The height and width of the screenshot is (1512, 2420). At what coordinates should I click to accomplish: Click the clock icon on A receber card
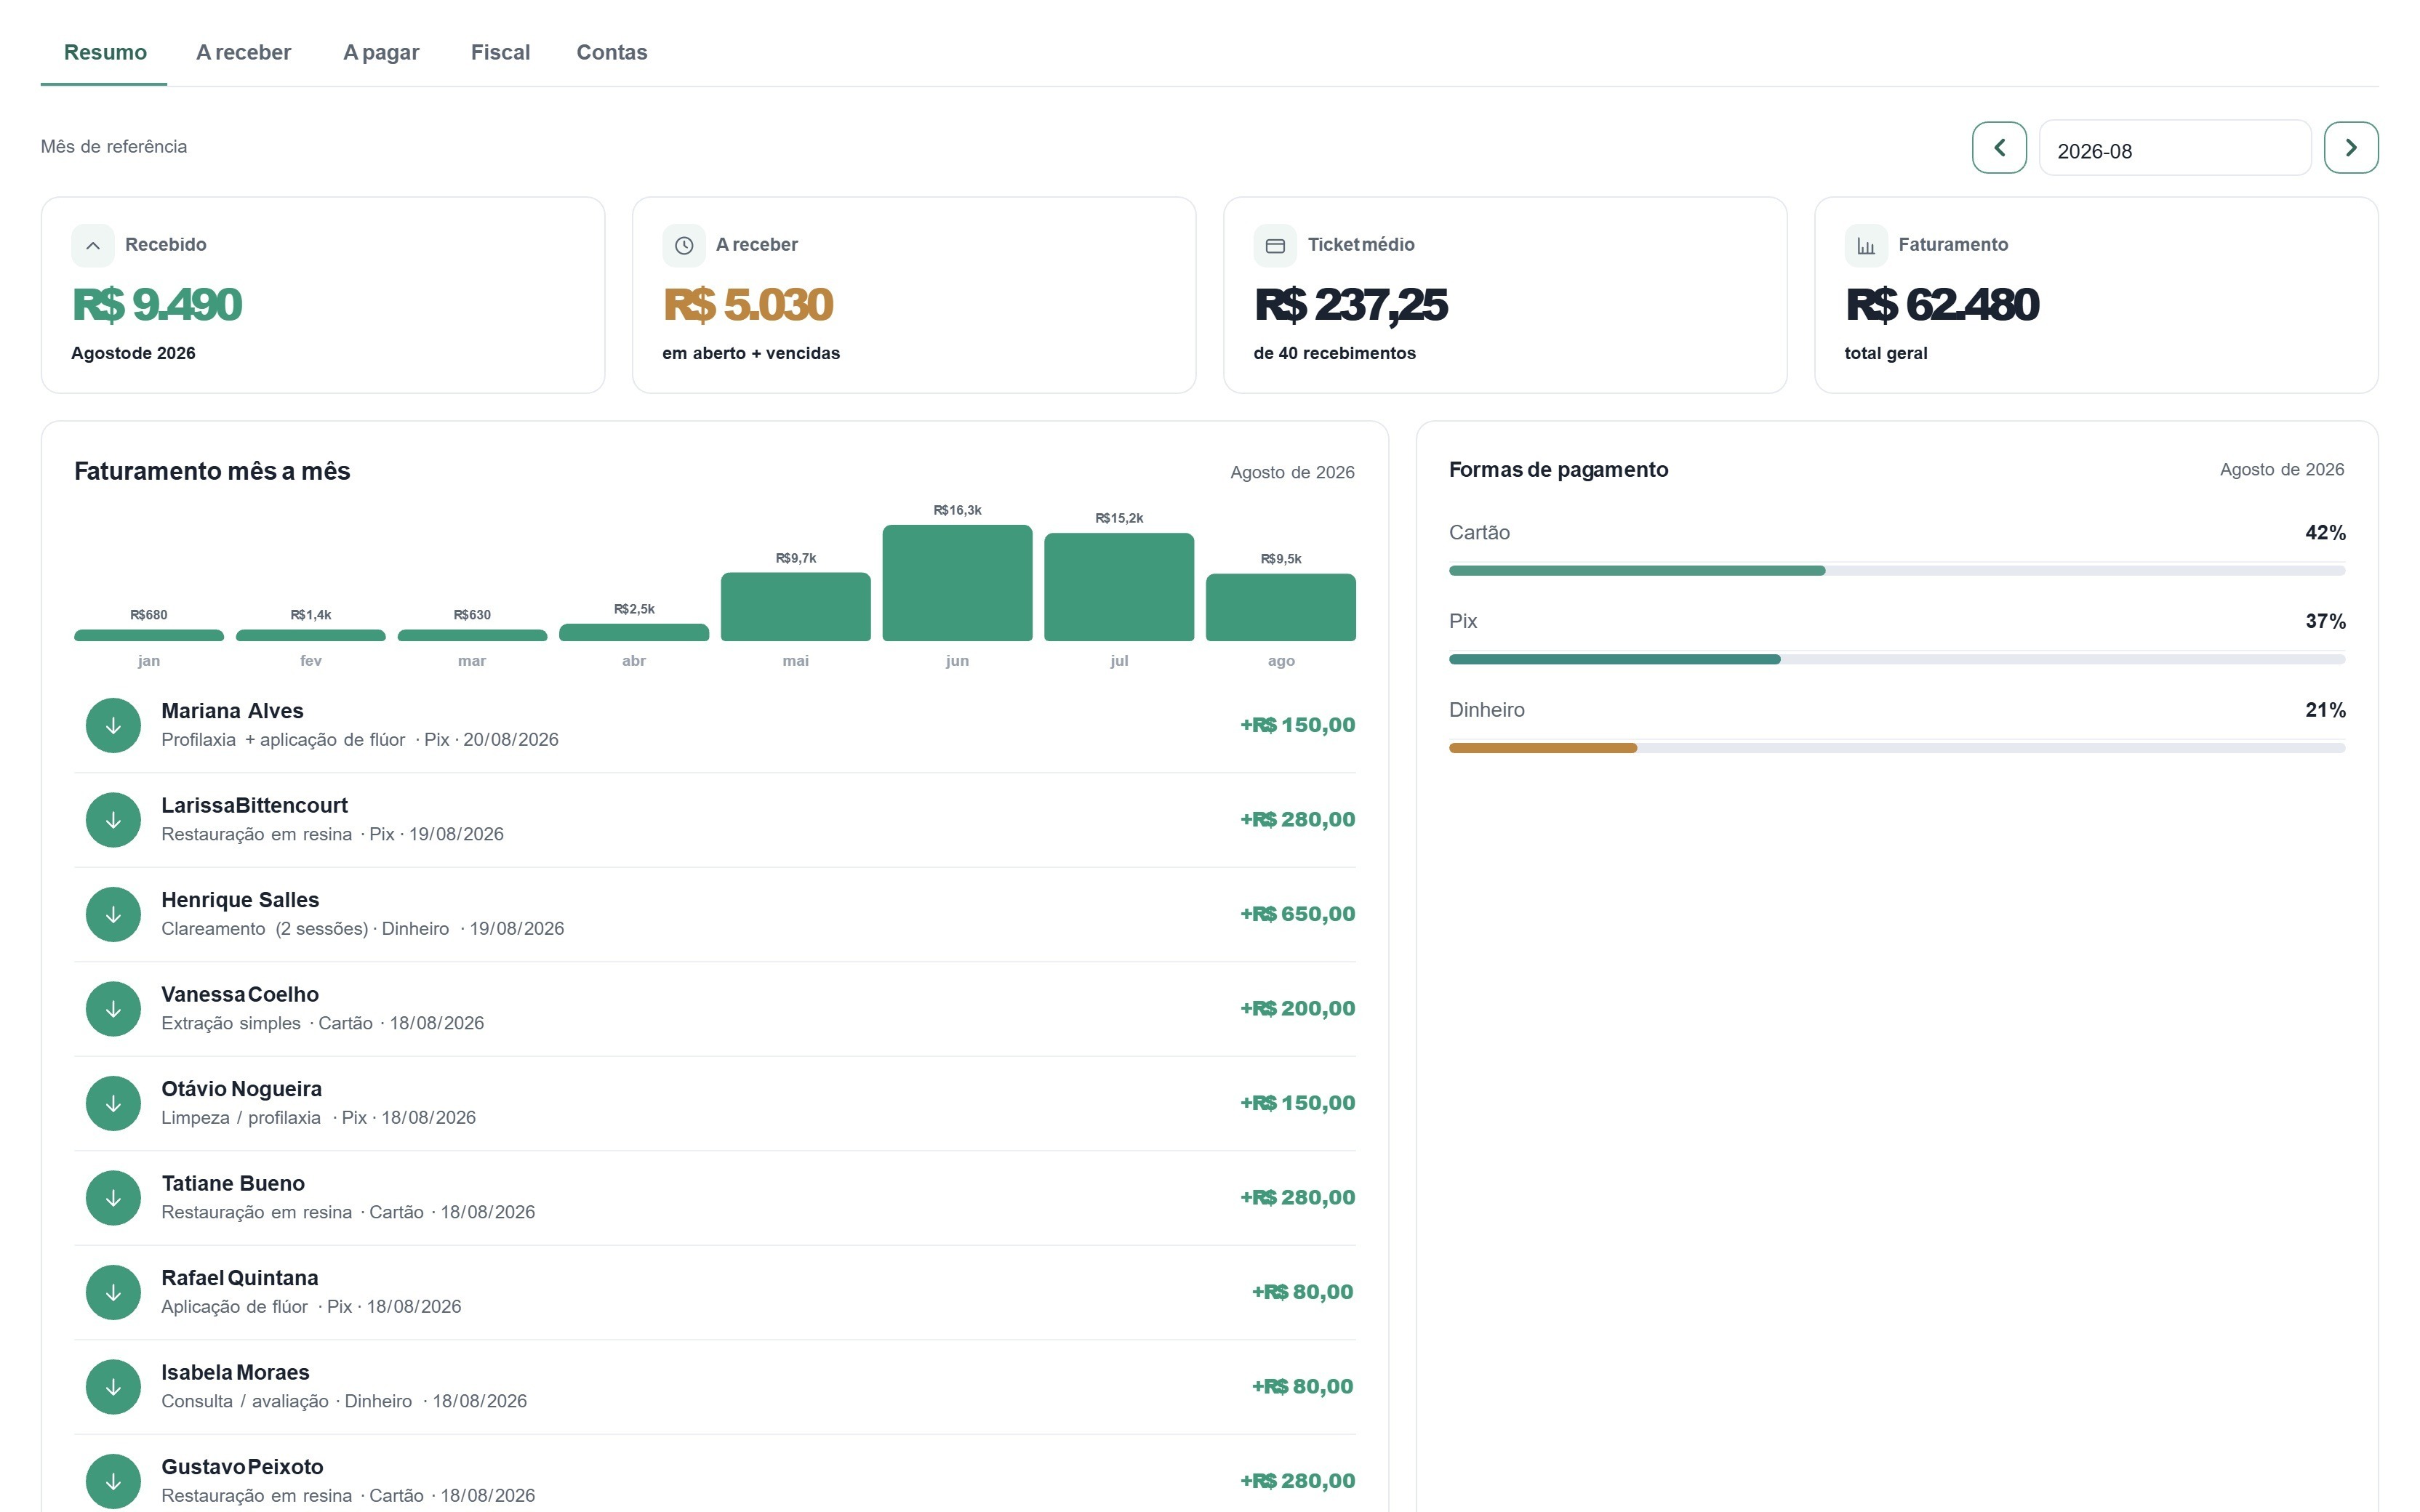[684, 246]
